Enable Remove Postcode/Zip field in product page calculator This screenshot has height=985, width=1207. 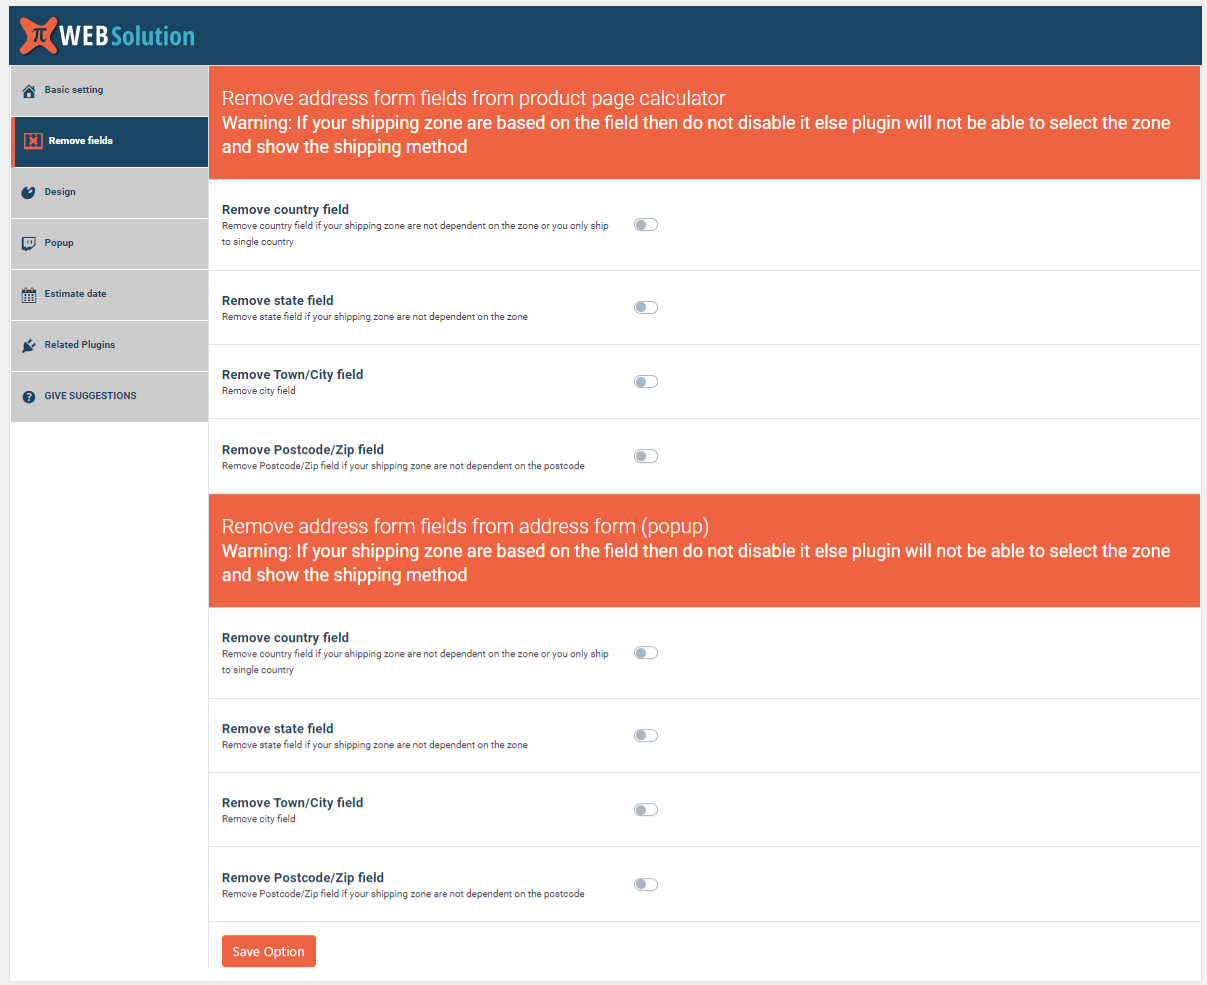(x=646, y=456)
